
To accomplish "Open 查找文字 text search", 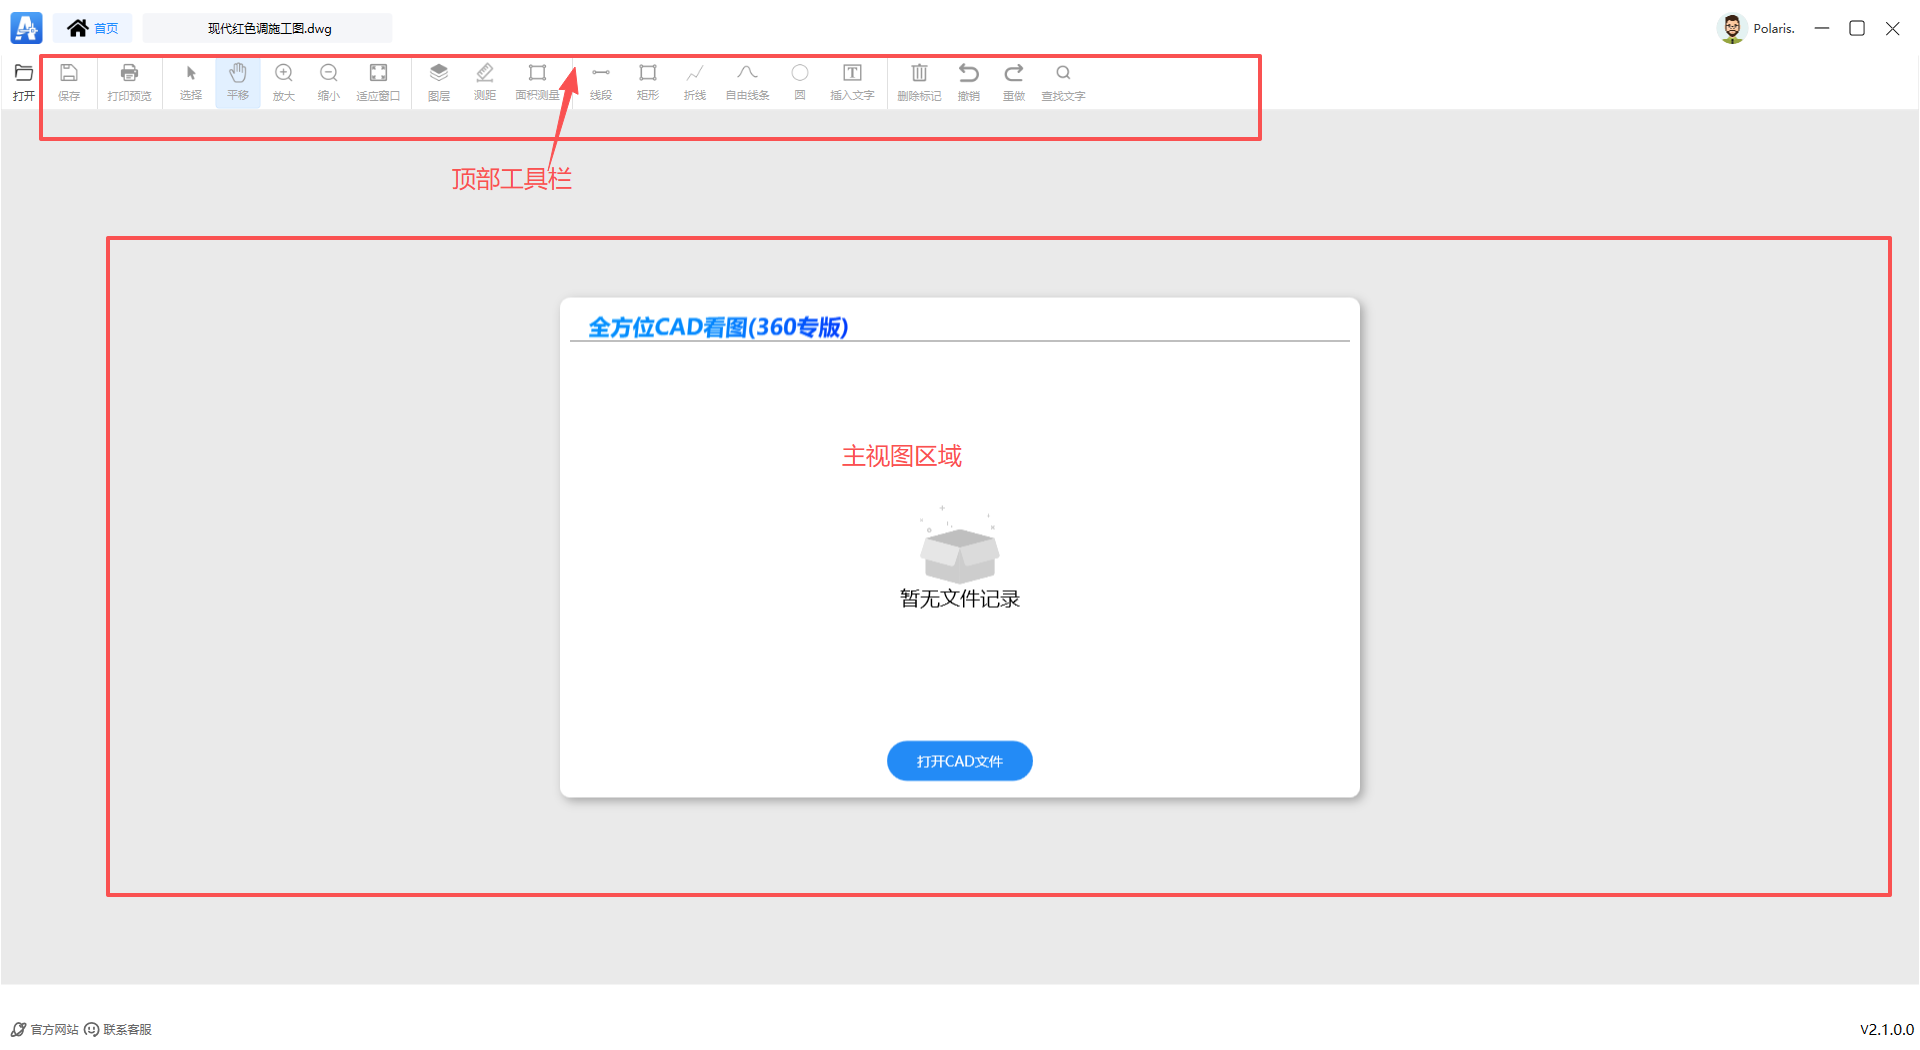I will (1062, 82).
